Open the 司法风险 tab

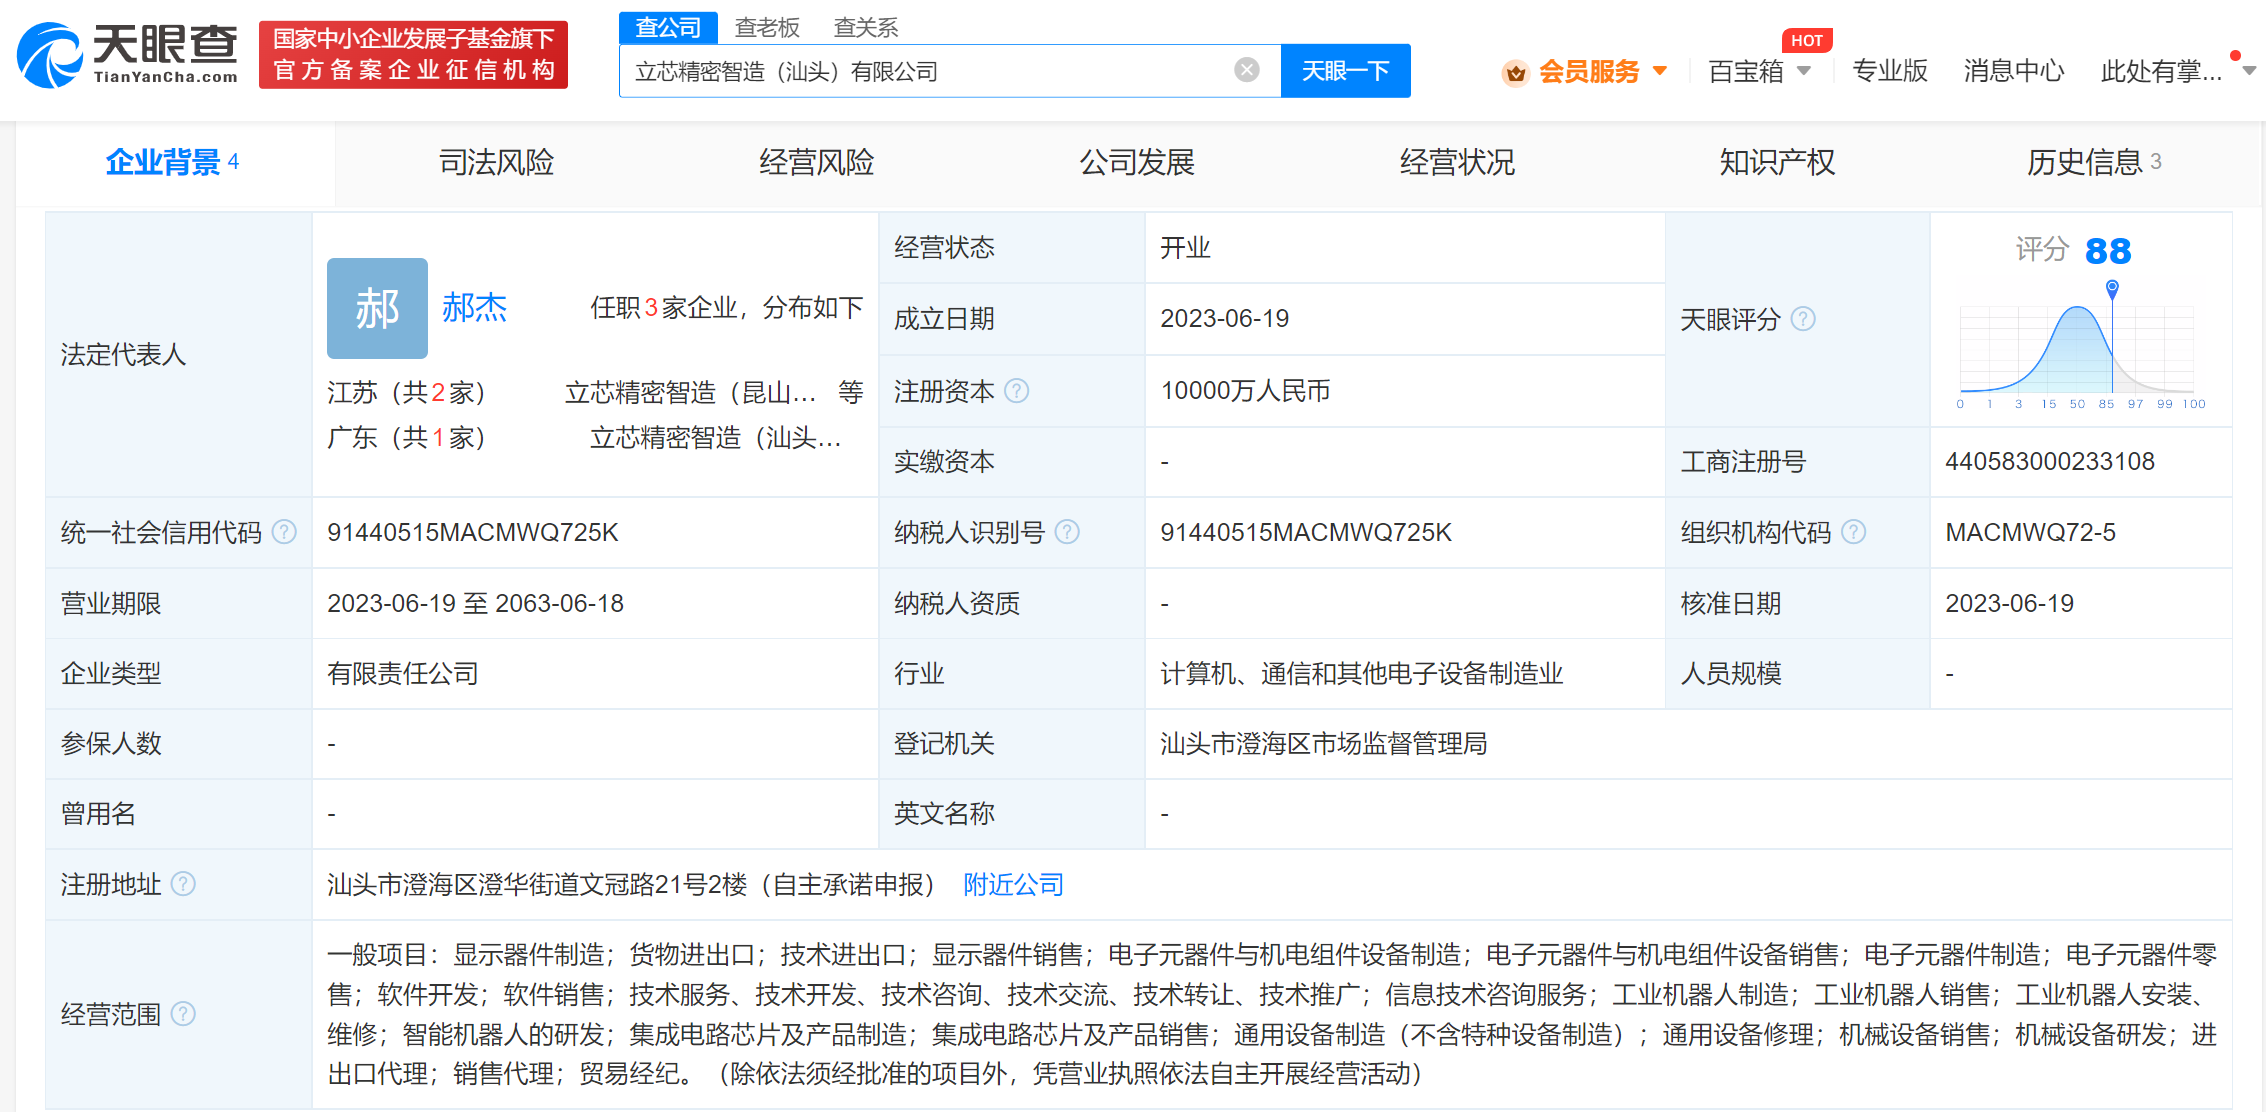(x=497, y=162)
